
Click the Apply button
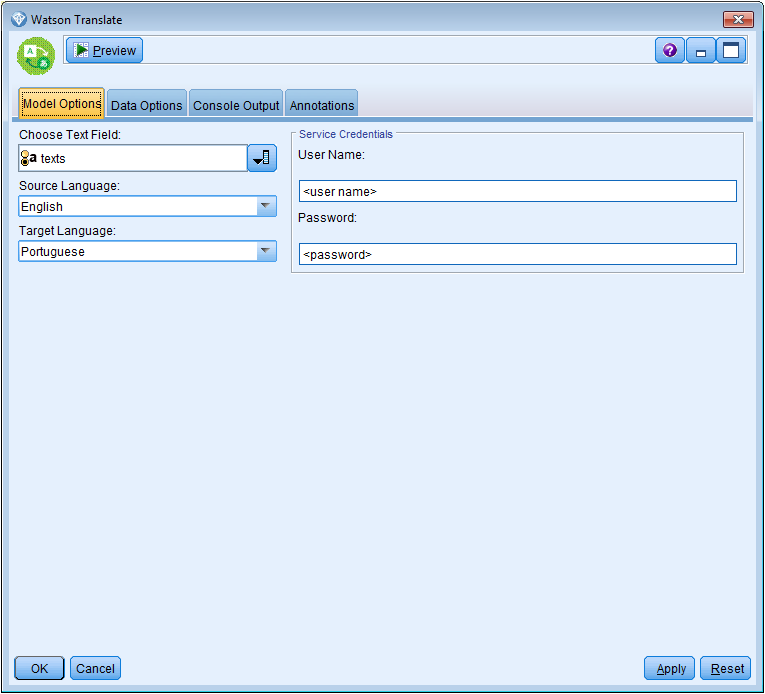(x=669, y=668)
